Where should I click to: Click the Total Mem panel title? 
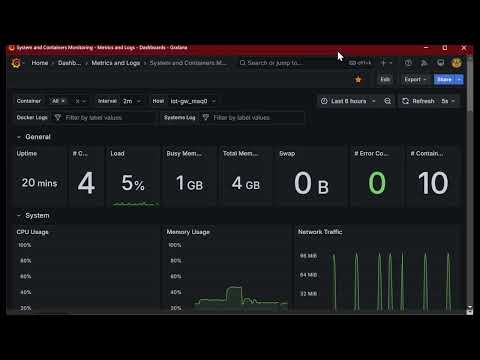pos(240,153)
